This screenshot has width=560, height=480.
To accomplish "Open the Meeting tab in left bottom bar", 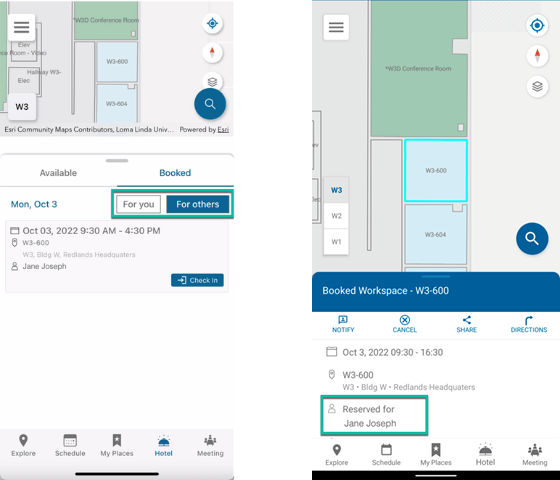I will point(210,445).
